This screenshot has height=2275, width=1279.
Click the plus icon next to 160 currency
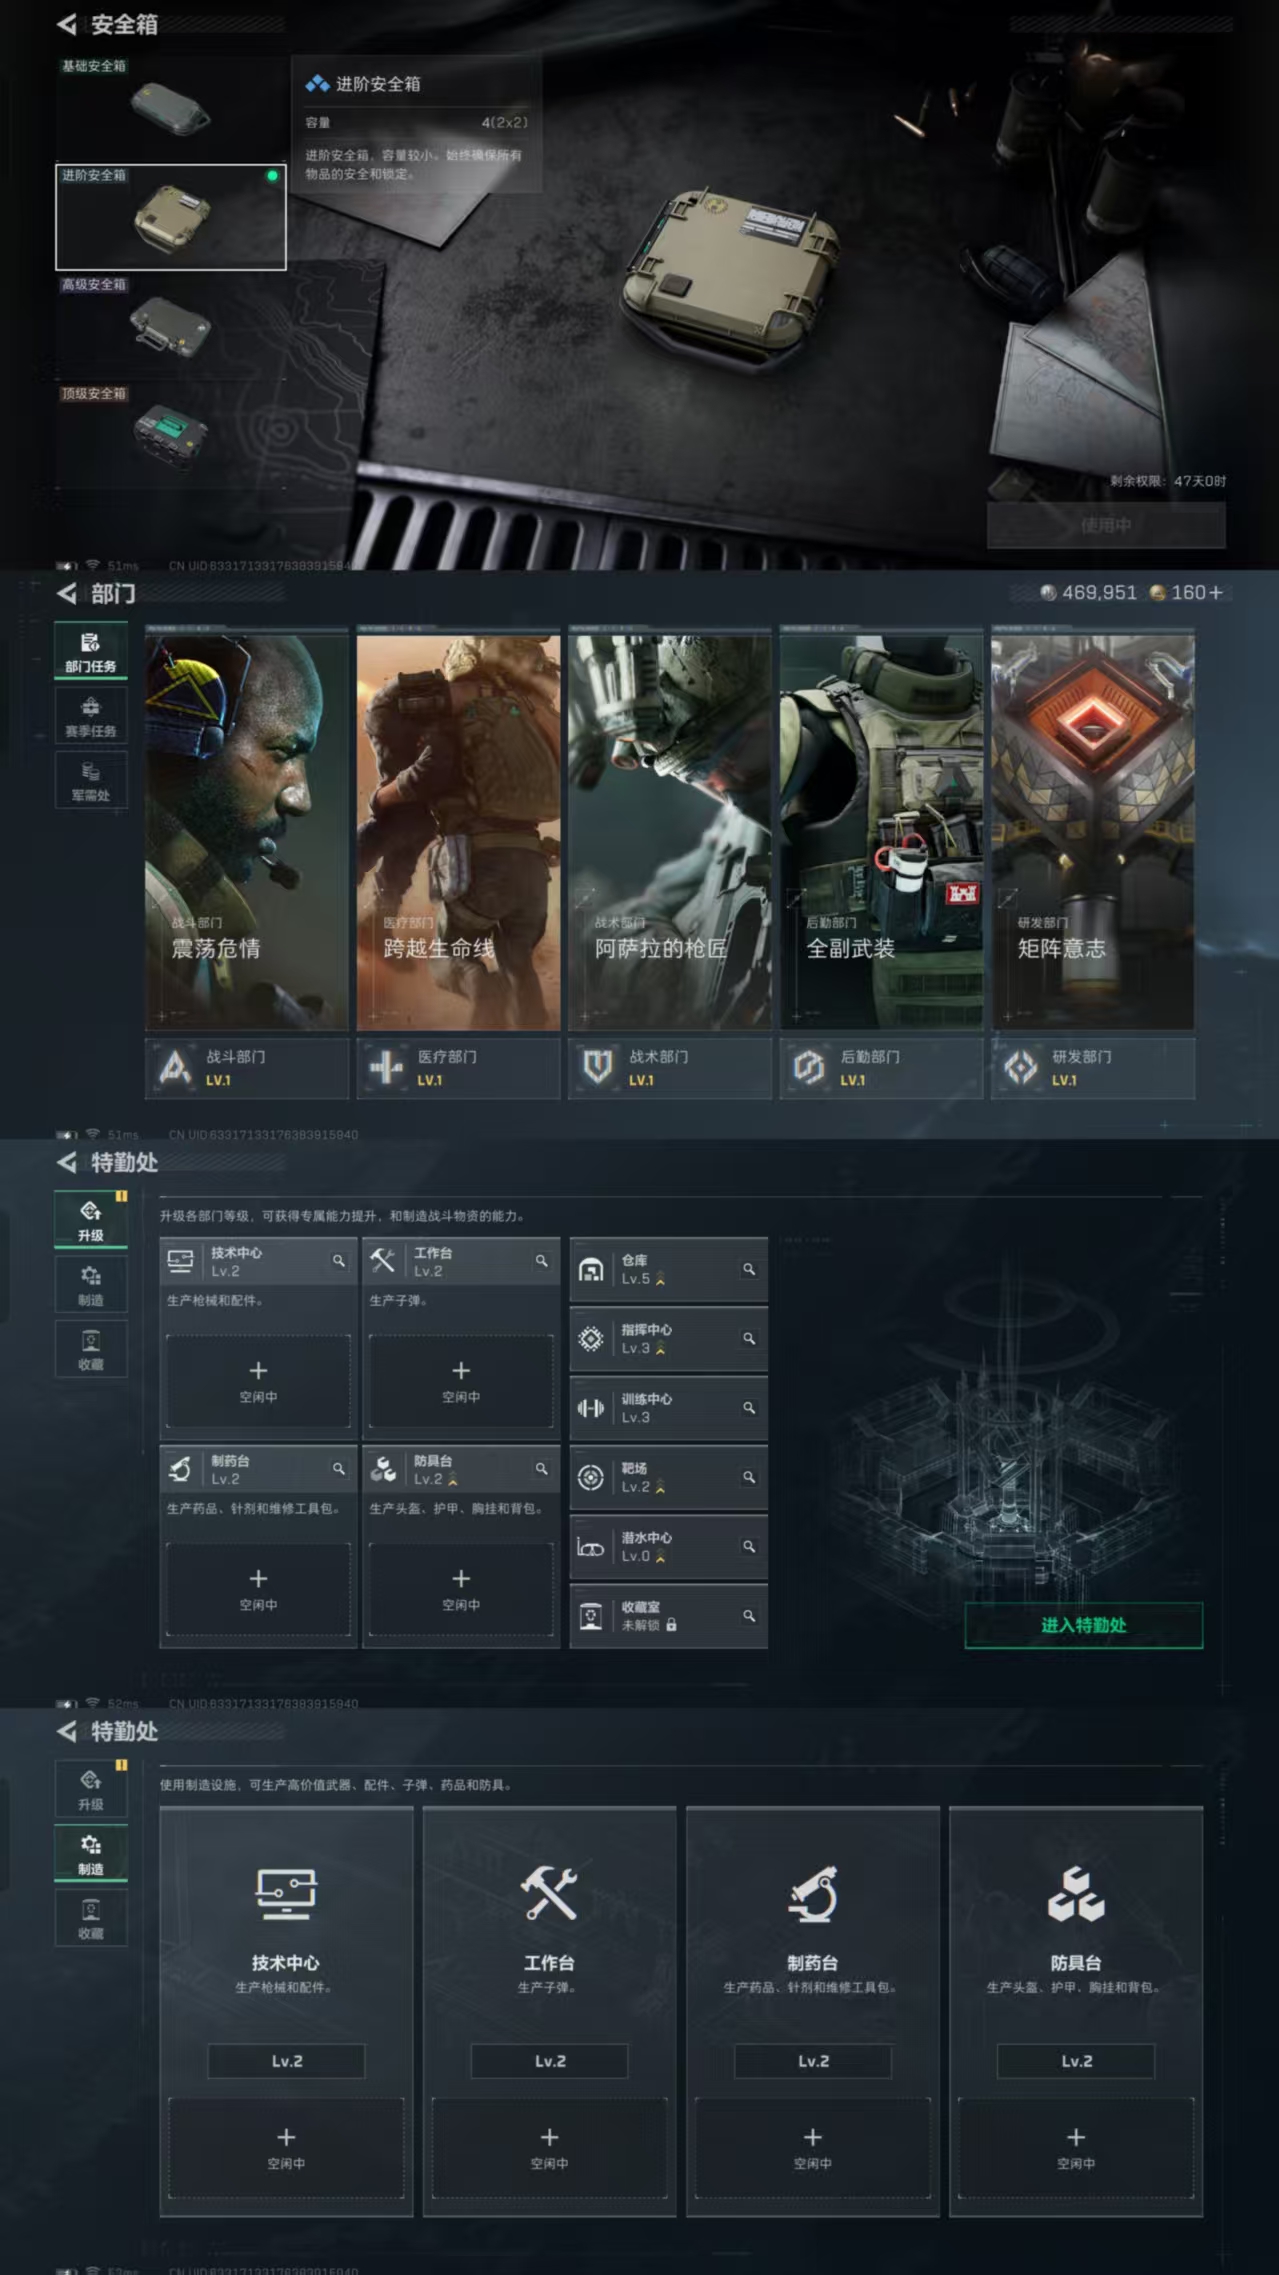(1216, 593)
